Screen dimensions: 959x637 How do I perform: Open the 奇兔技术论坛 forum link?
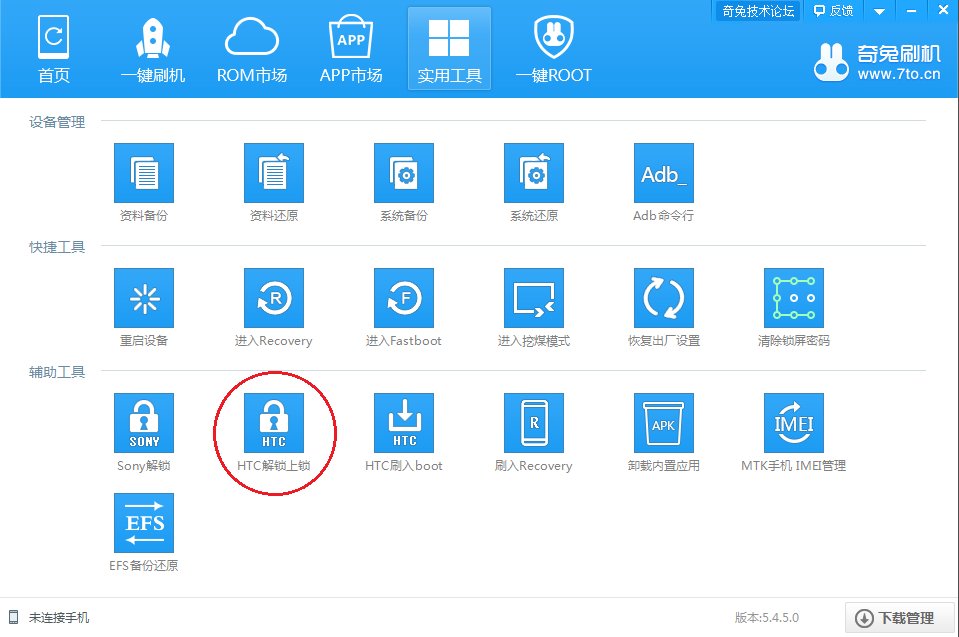point(758,11)
